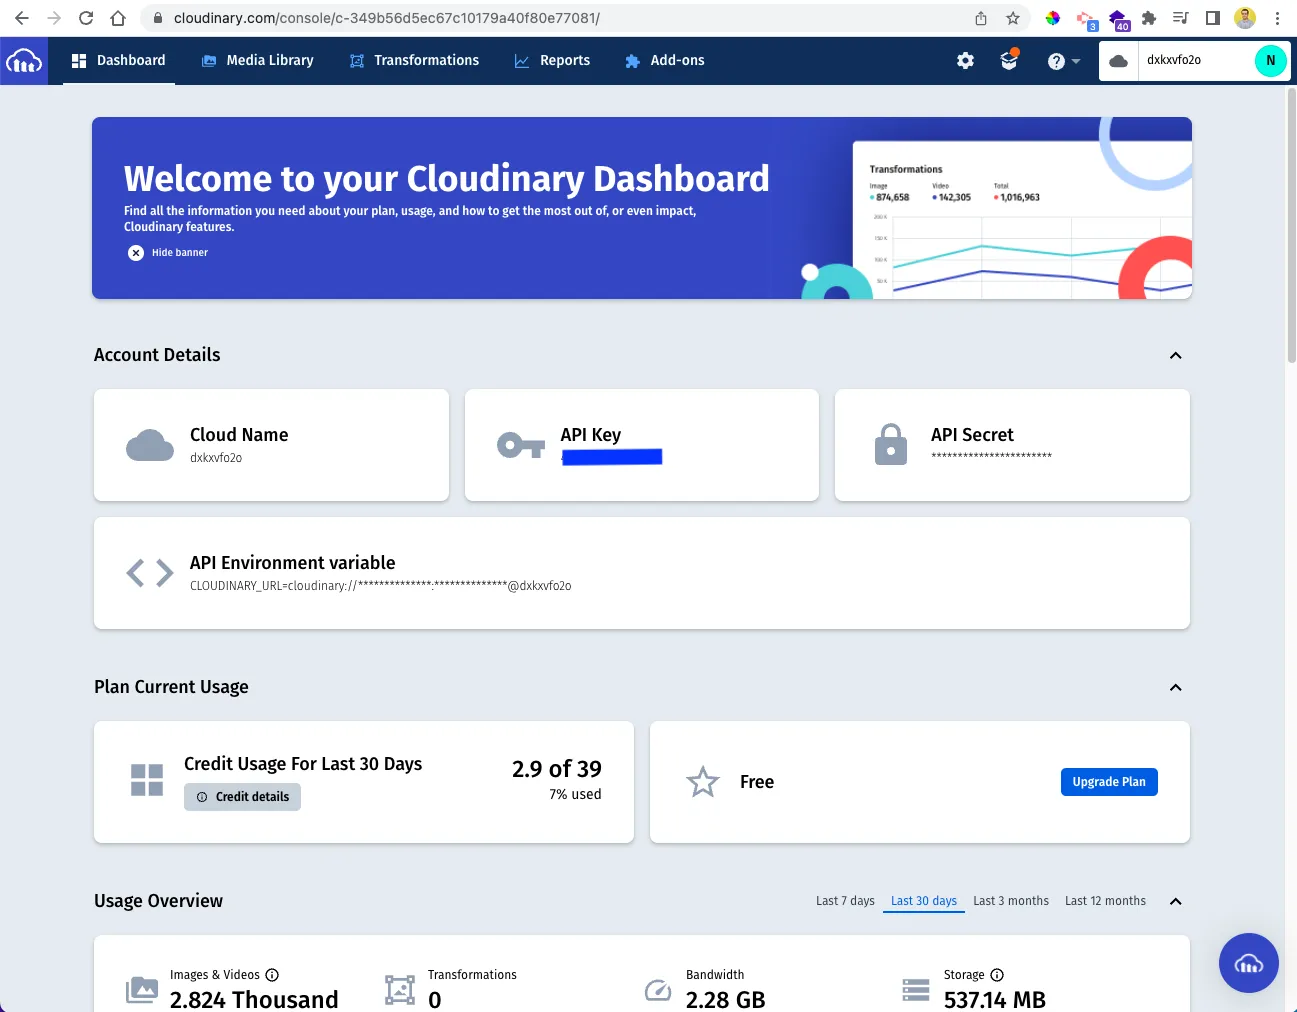
Task: Click the browser forward arrow
Action: 54,18
